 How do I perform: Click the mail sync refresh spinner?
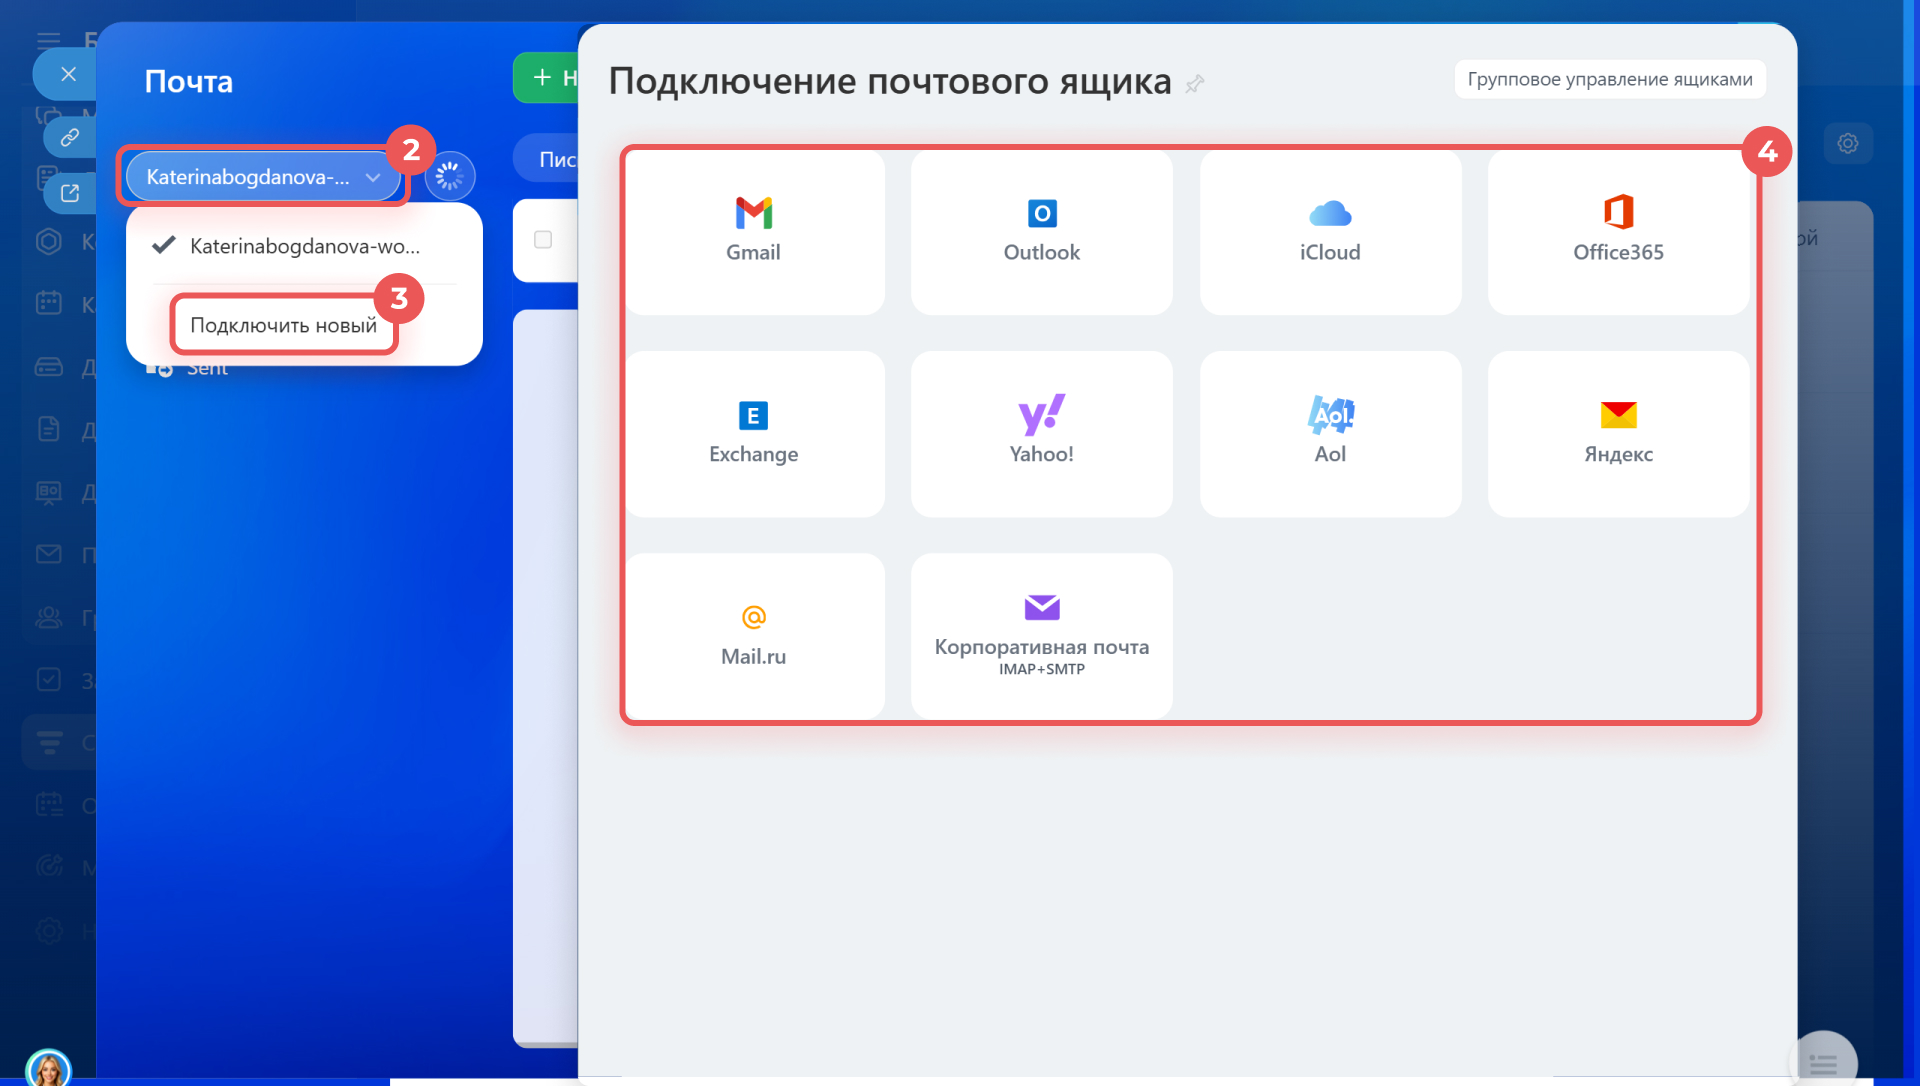click(x=450, y=177)
